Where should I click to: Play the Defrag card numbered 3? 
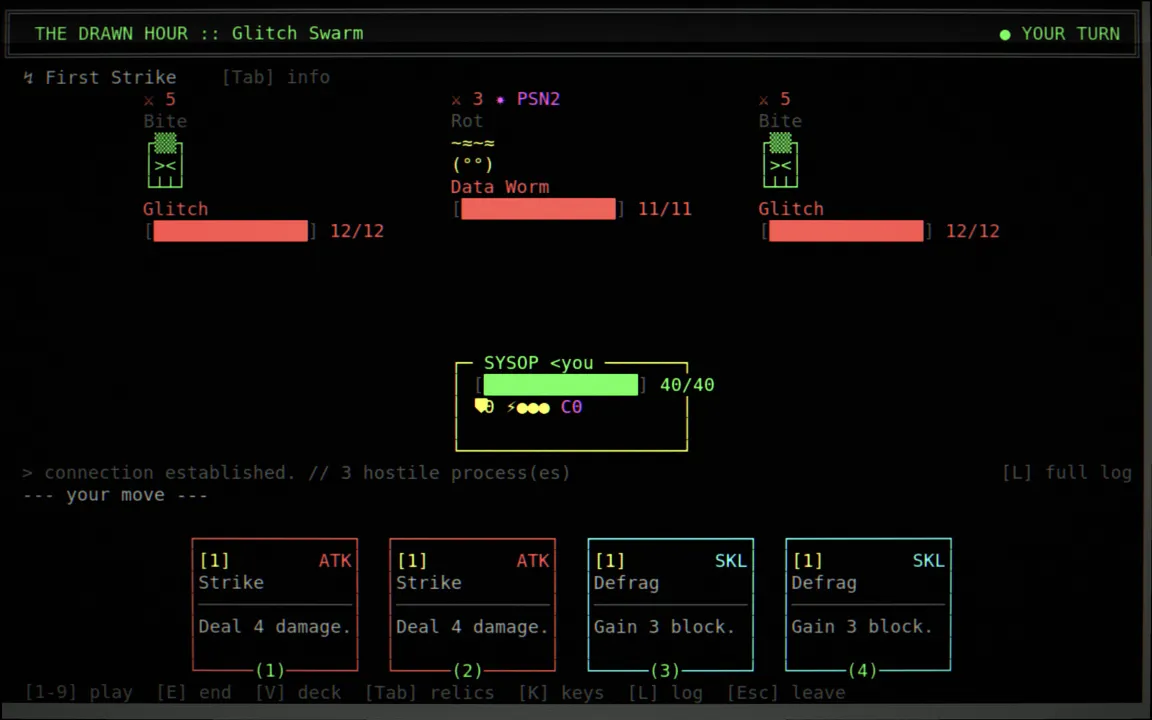[x=670, y=605]
